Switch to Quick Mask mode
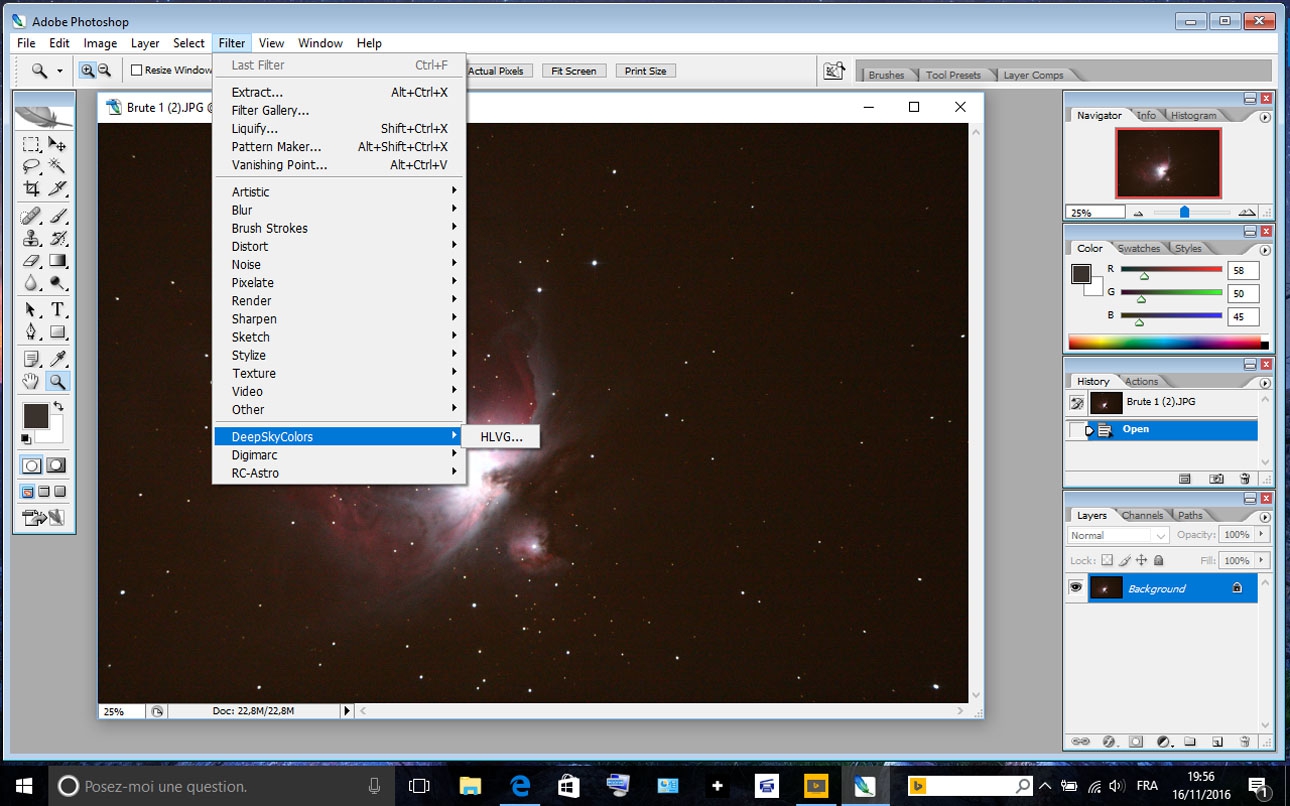Screen dimensions: 1290x806 [57, 465]
